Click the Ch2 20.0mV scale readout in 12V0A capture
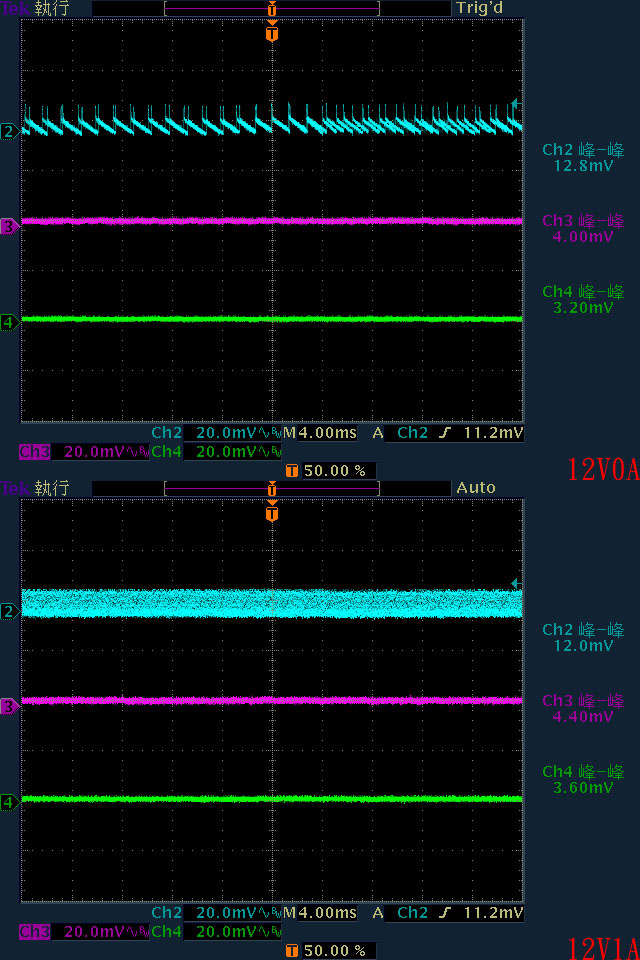The width and height of the screenshot is (640, 960). 217,433
